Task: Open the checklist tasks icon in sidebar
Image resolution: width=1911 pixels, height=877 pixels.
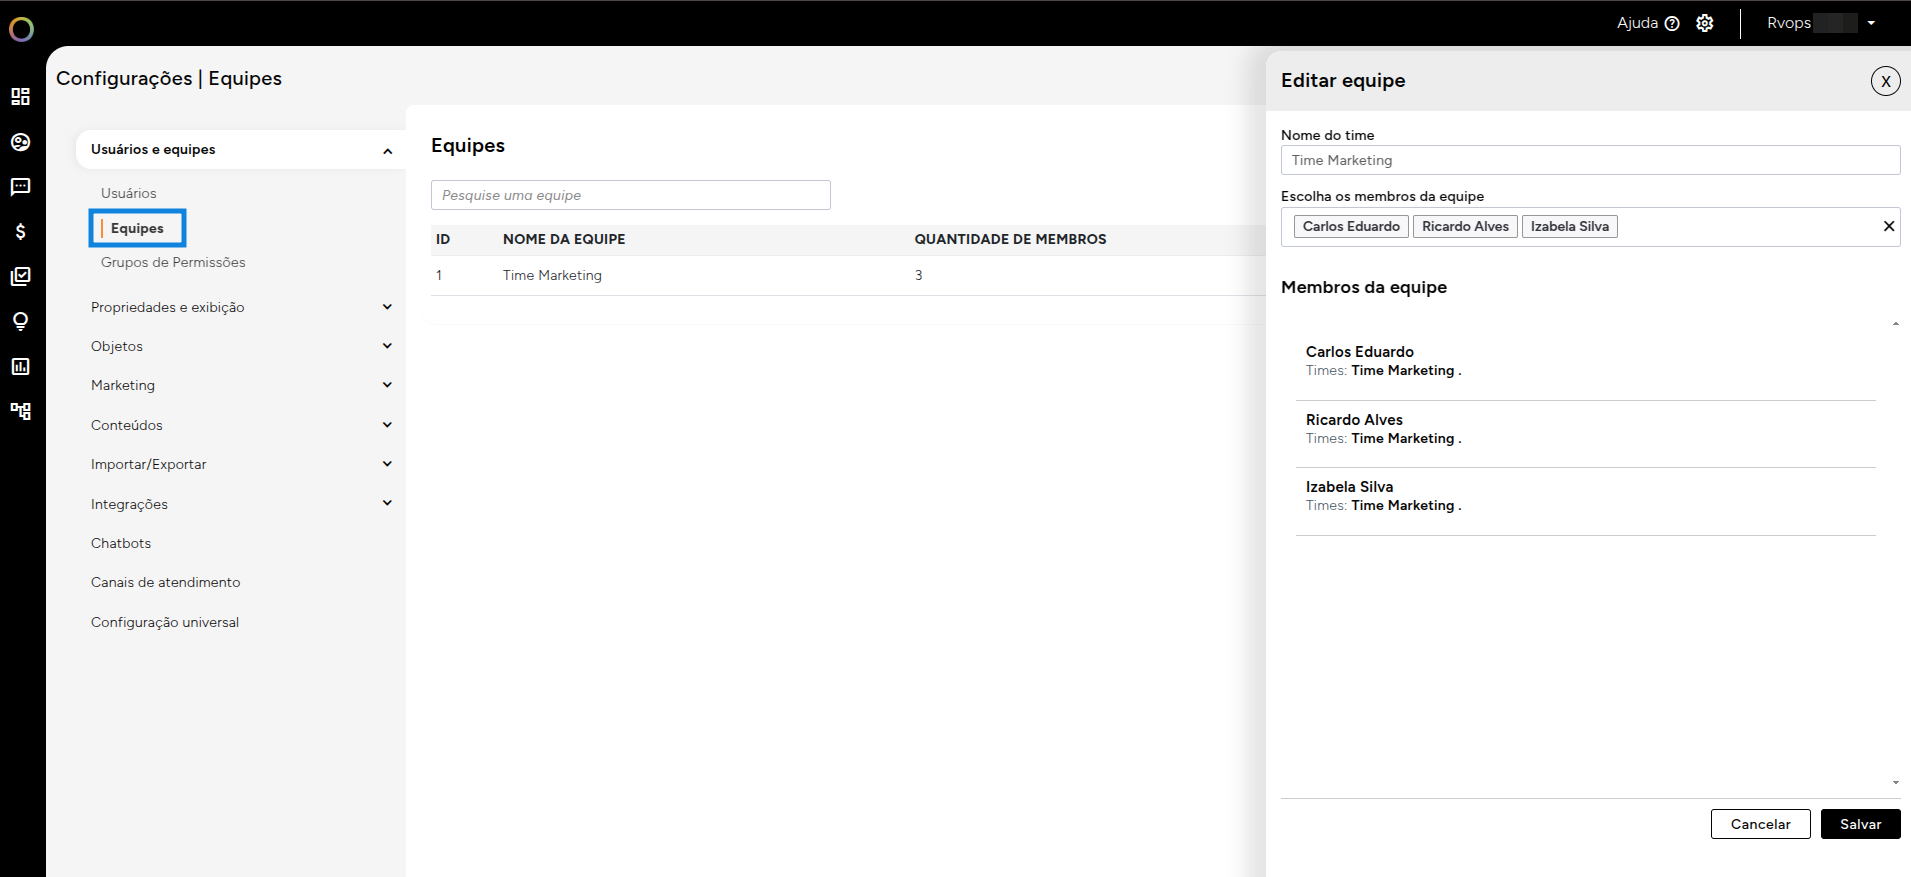Action: (20, 277)
